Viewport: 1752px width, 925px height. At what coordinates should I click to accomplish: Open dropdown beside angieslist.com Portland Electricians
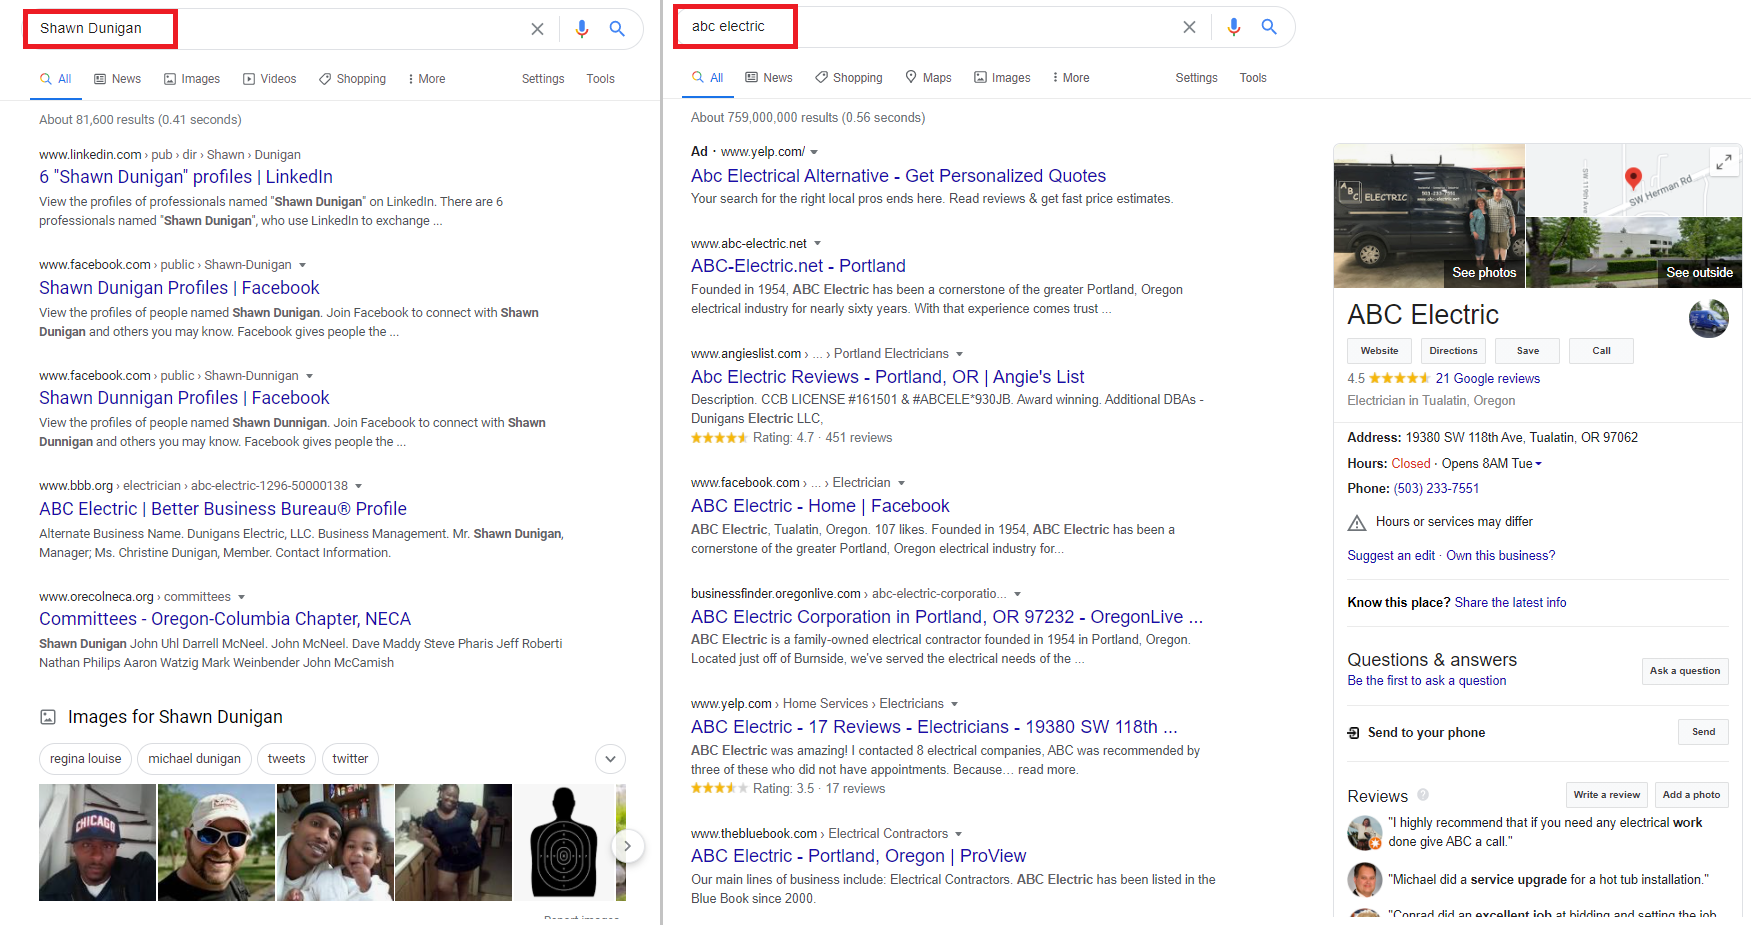pos(959,354)
